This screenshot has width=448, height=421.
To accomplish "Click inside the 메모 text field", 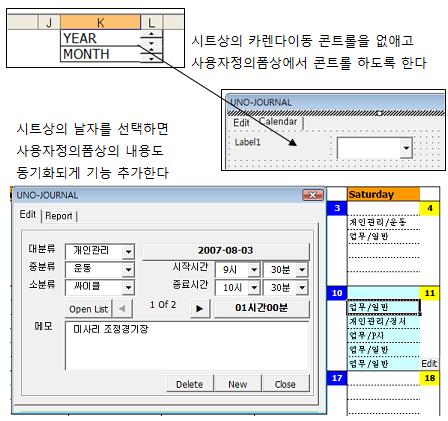I will (187, 345).
